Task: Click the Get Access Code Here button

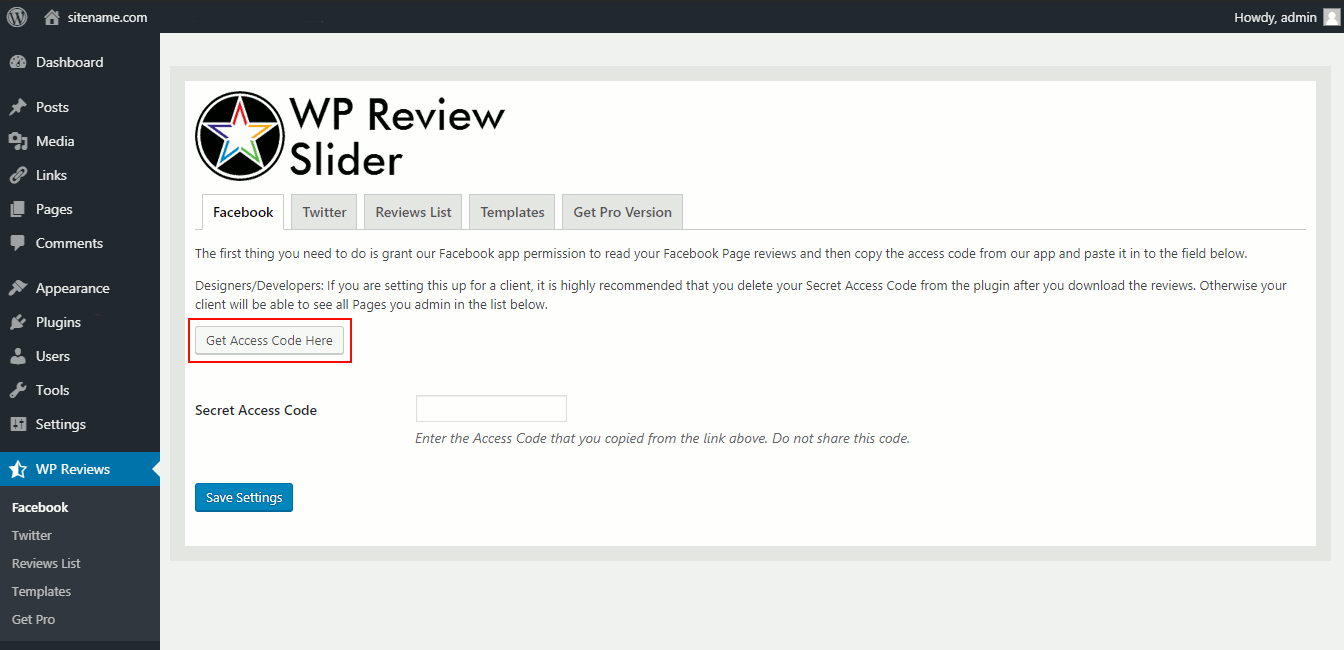Action: click(x=269, y=341)
